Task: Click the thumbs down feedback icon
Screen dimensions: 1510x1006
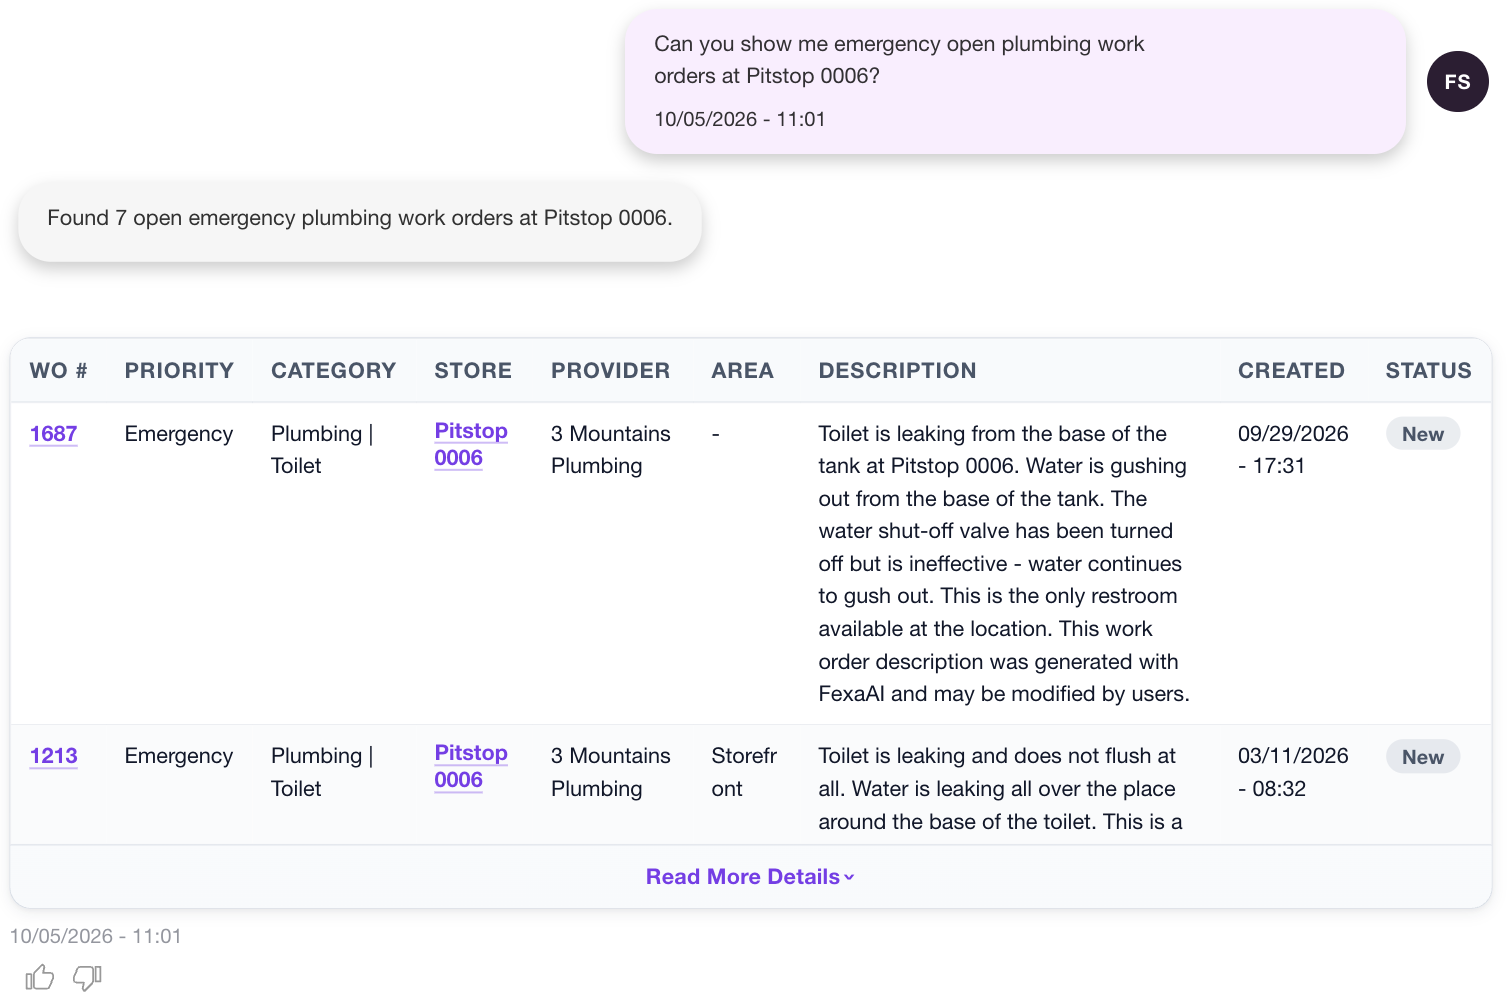Action: 87,977
